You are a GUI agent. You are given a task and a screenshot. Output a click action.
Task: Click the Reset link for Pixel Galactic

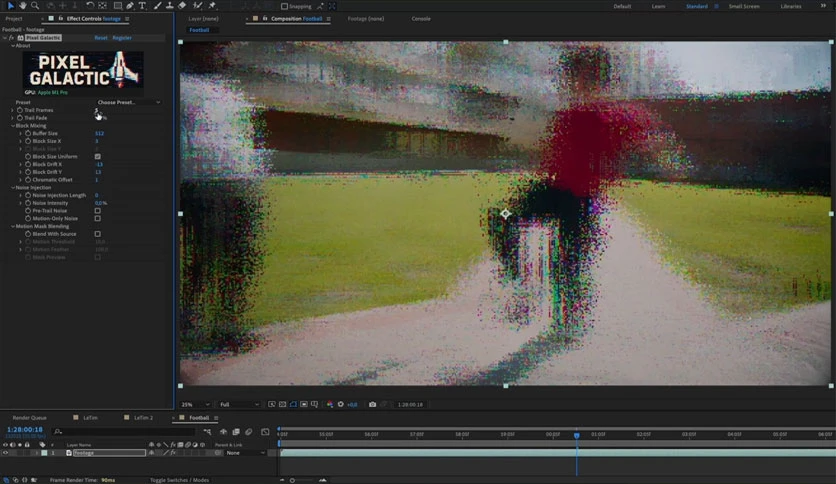pyautogui.click(x=101, y=38)
